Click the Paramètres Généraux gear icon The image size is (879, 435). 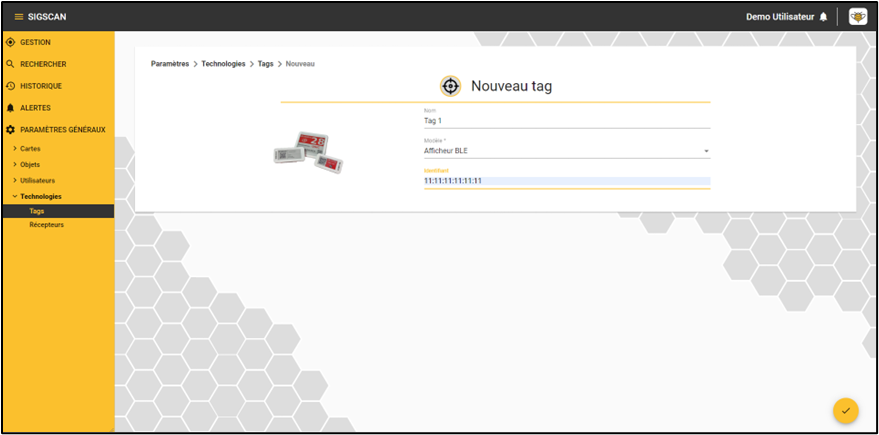pyautogui.click(x=10, y=129)
